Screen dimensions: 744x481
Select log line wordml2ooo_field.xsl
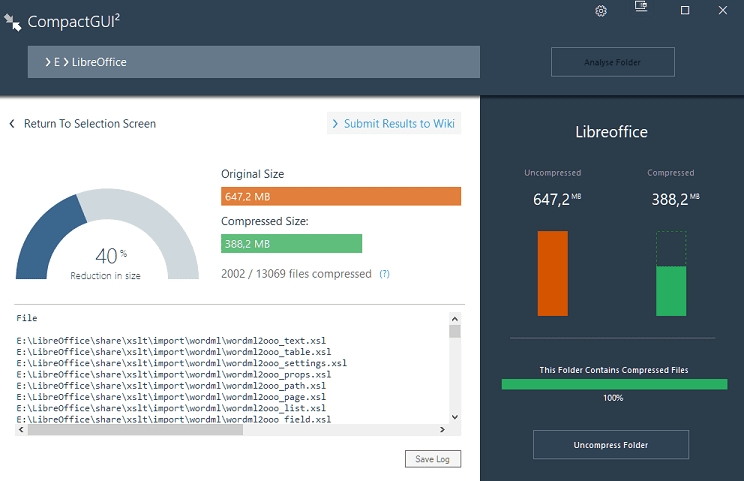coord(174,419)
